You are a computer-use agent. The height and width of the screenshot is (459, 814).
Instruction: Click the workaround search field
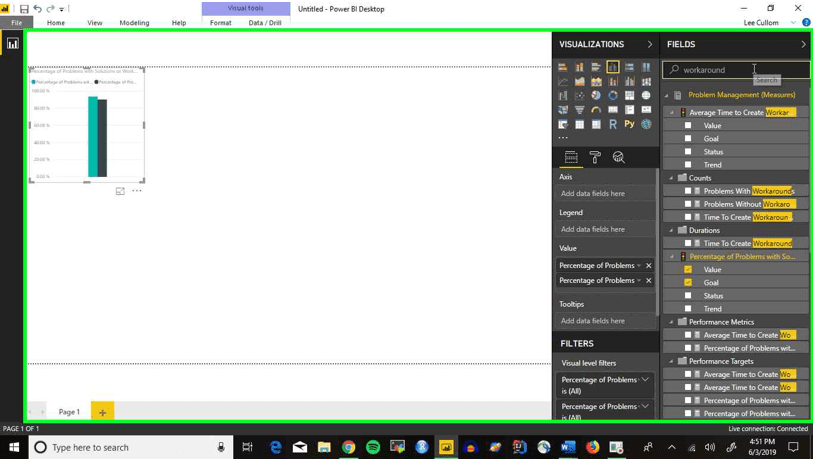[x=736, y=70]
